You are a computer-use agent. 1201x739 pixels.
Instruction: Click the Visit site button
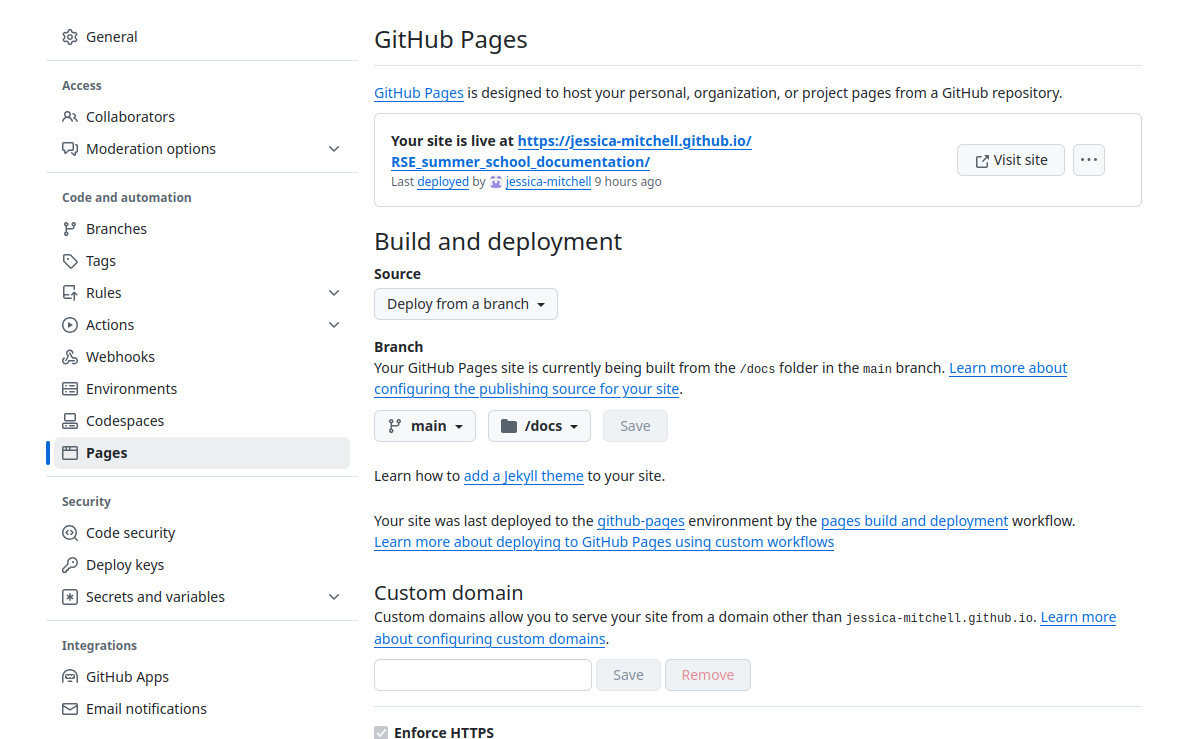(x=1011, y=160)
